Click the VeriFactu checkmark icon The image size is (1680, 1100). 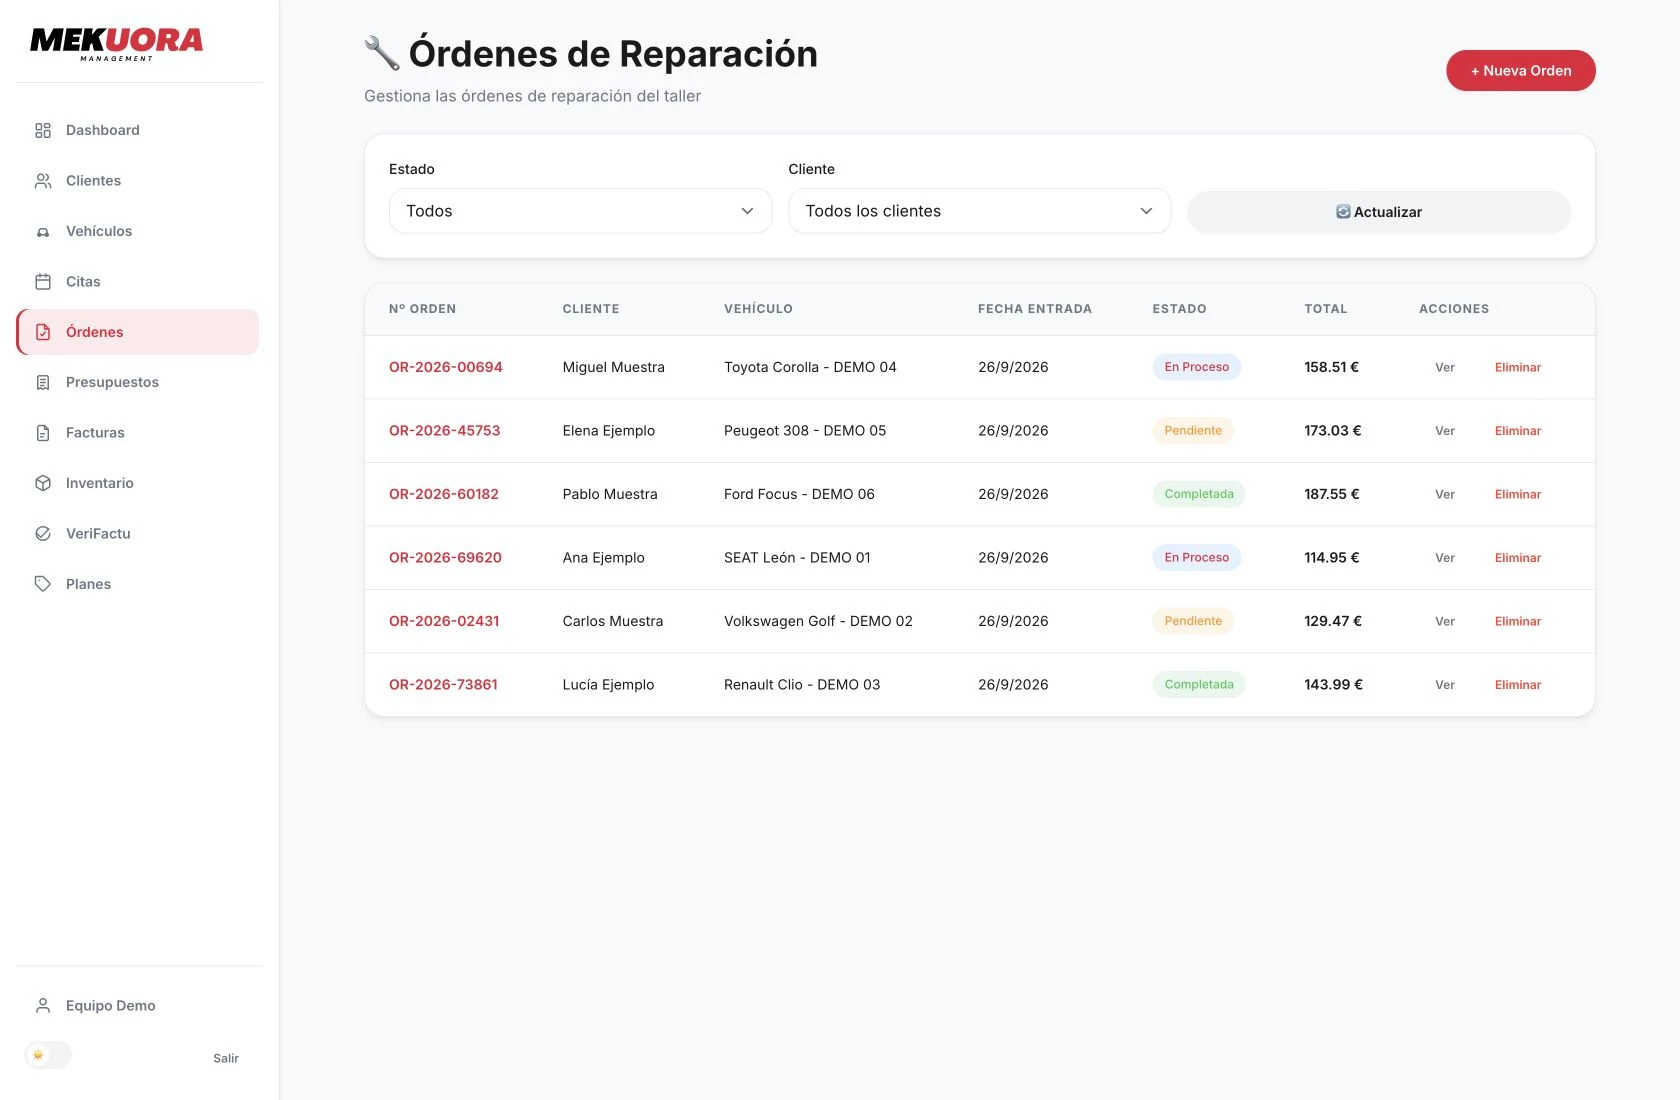tap(43, 534)
